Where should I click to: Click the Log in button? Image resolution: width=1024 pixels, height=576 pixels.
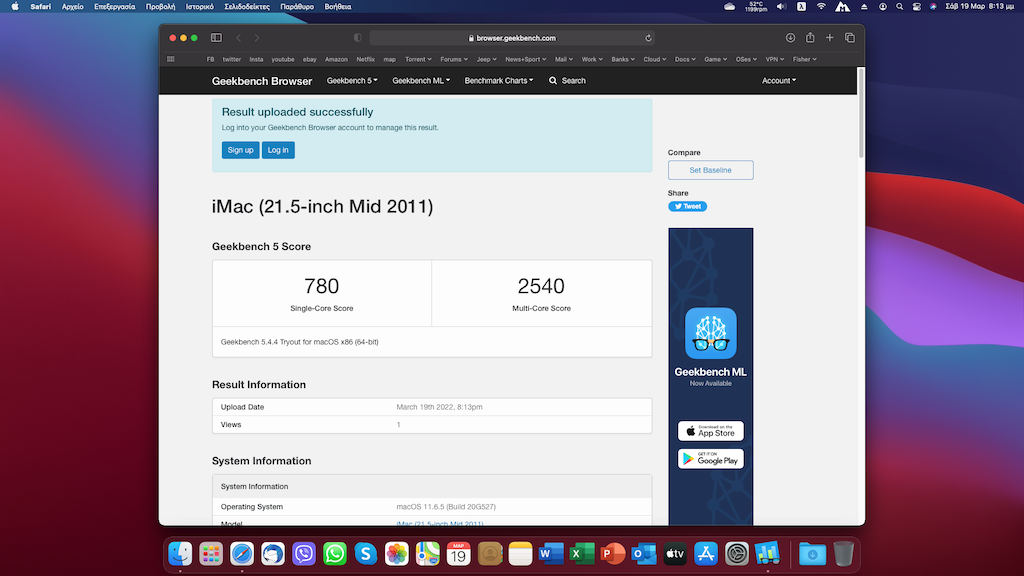pyautogui.click(x=278, y=150)
